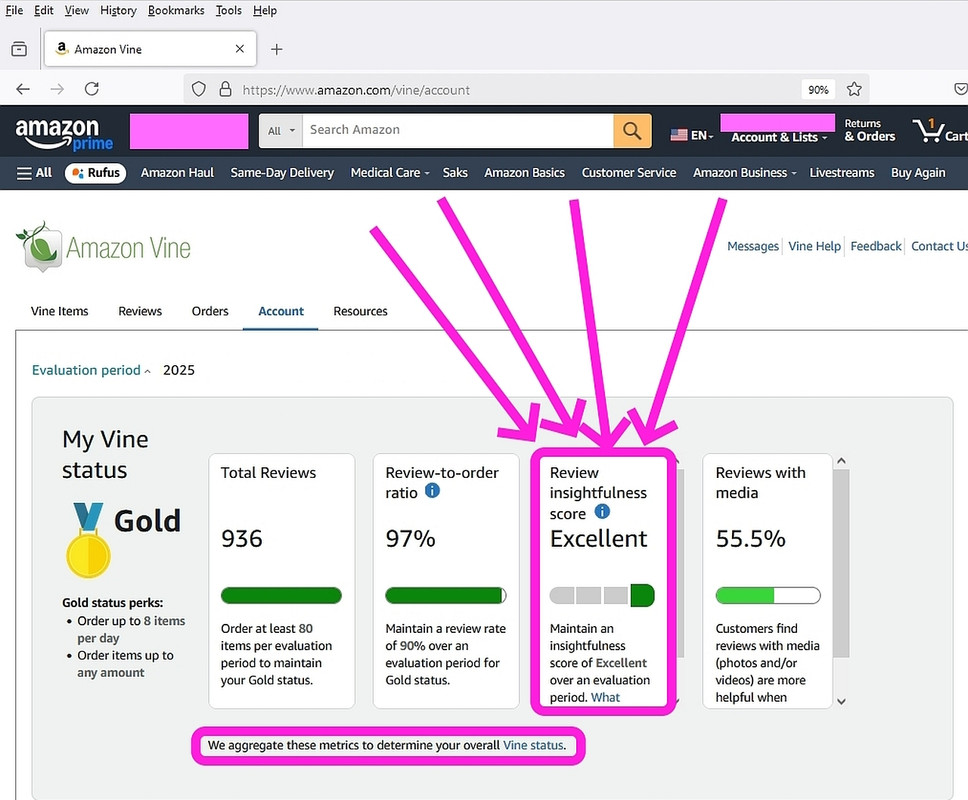Click in the Search Amazon field
Viewport: 968px width, 800px height.
coord(457,130)
